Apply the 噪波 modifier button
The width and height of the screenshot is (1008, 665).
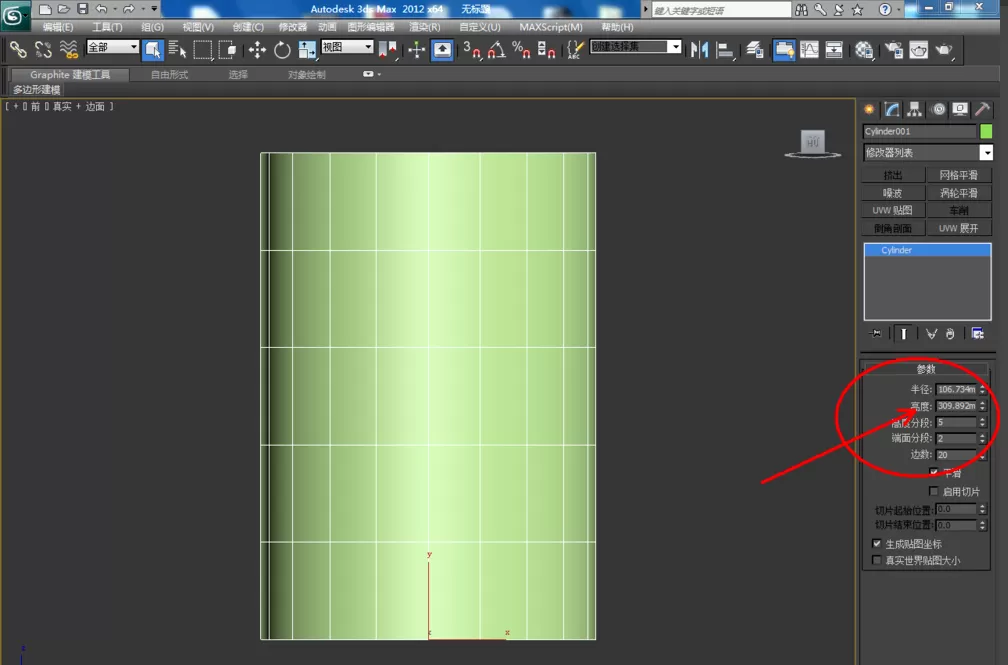point(893,193)
